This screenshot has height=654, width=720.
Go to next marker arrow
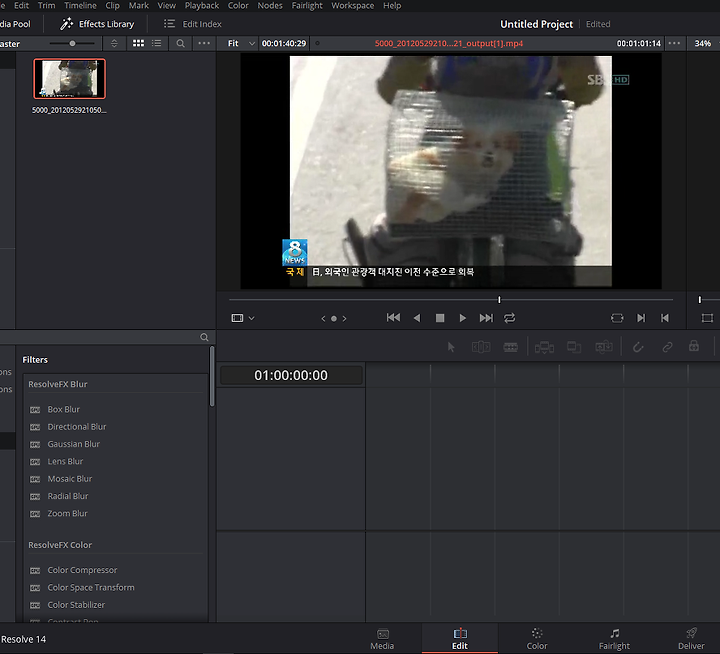tap(344, 318)
